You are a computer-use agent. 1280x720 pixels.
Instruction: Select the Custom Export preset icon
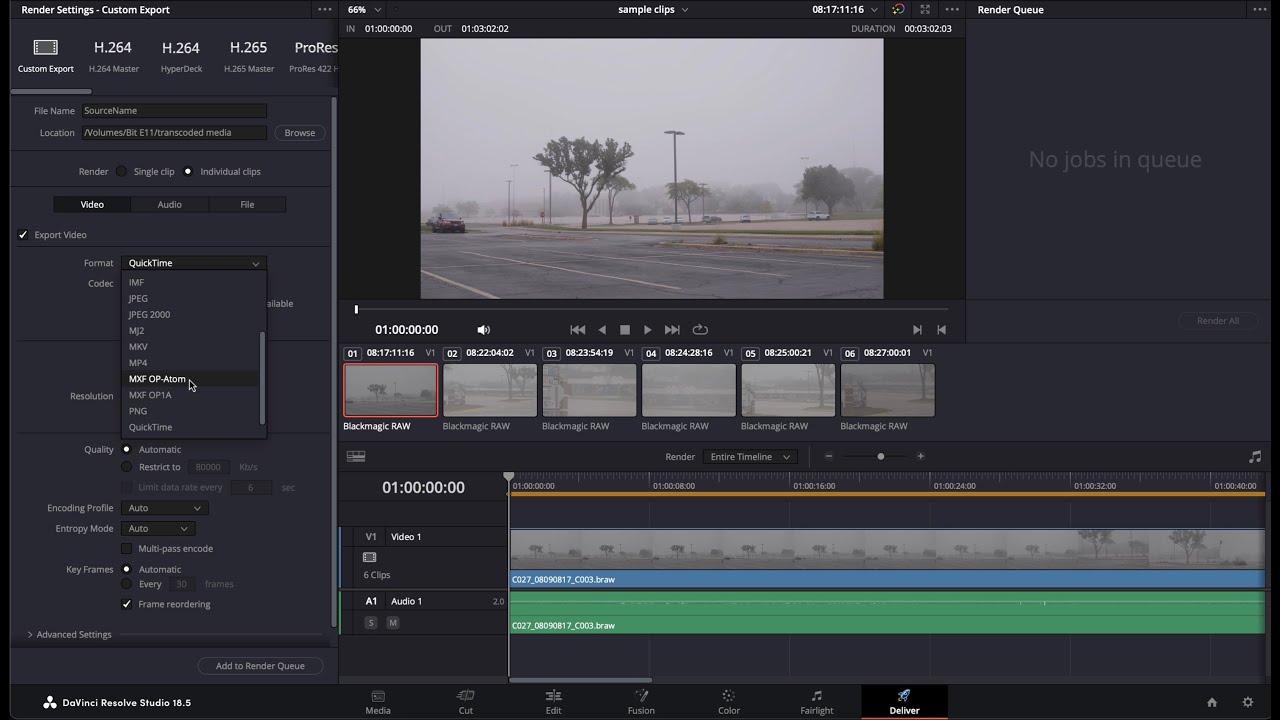click(x=46, y=47)
